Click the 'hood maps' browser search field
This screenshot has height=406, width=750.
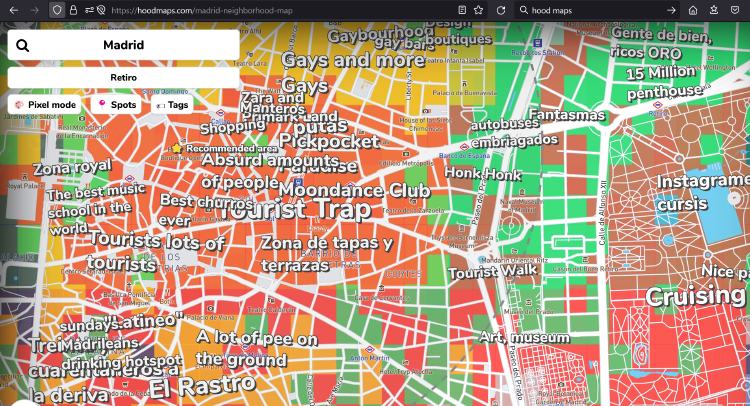(590, 9)
